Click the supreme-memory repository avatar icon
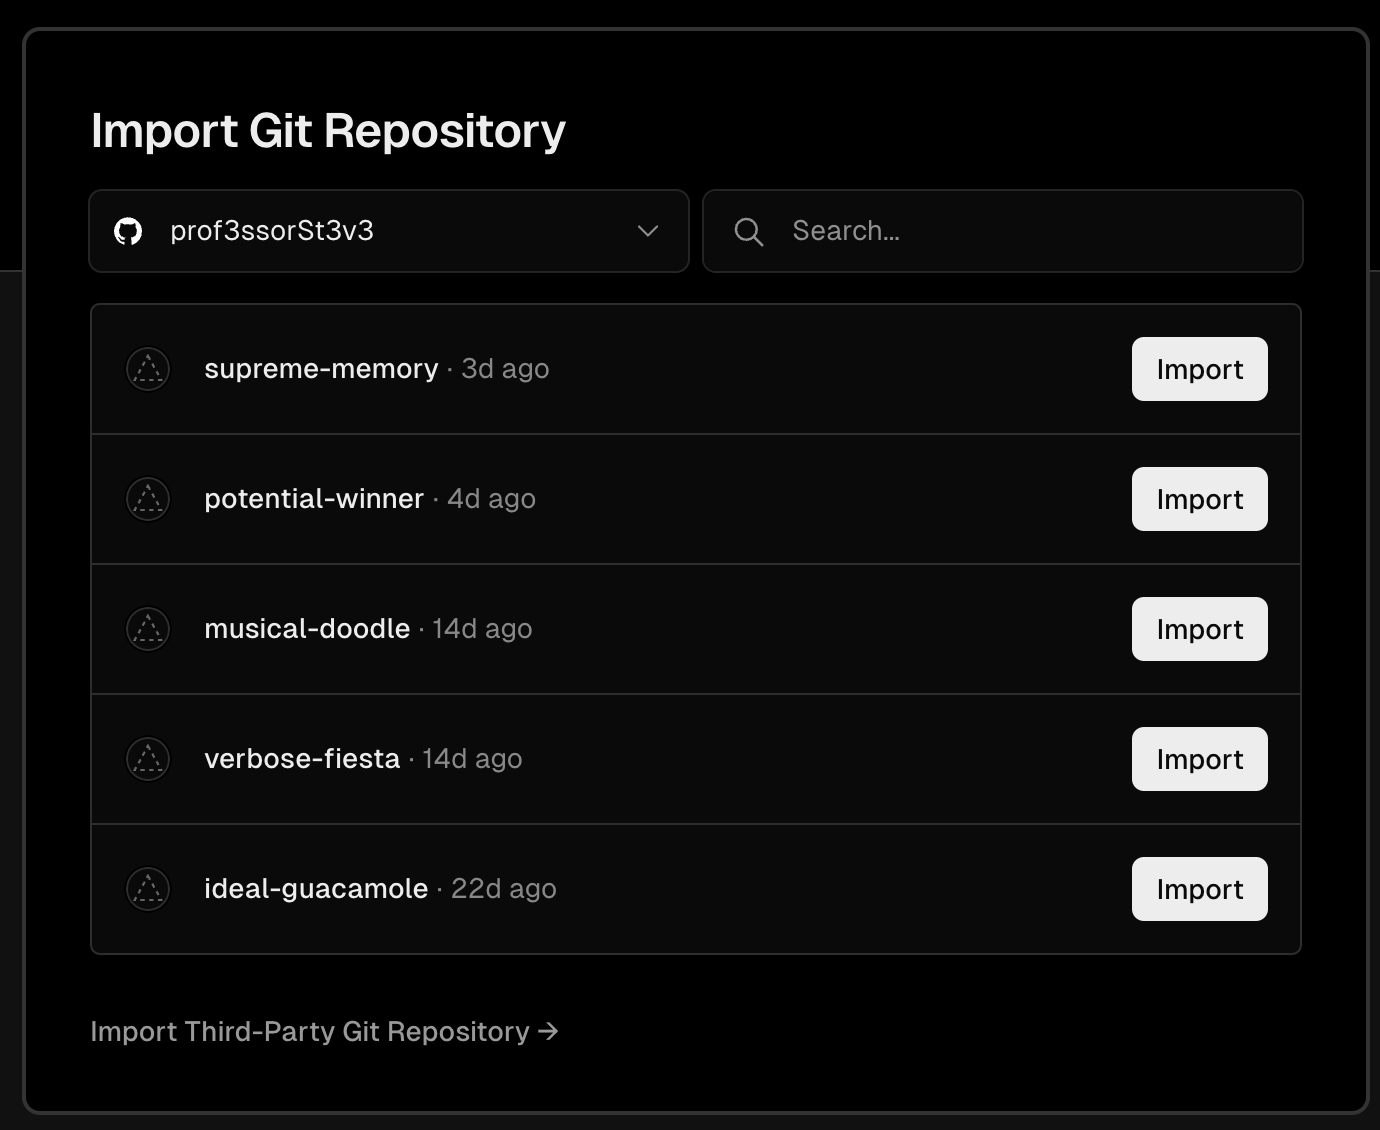The image size is (1380, 1130). [x=148, y=369]
